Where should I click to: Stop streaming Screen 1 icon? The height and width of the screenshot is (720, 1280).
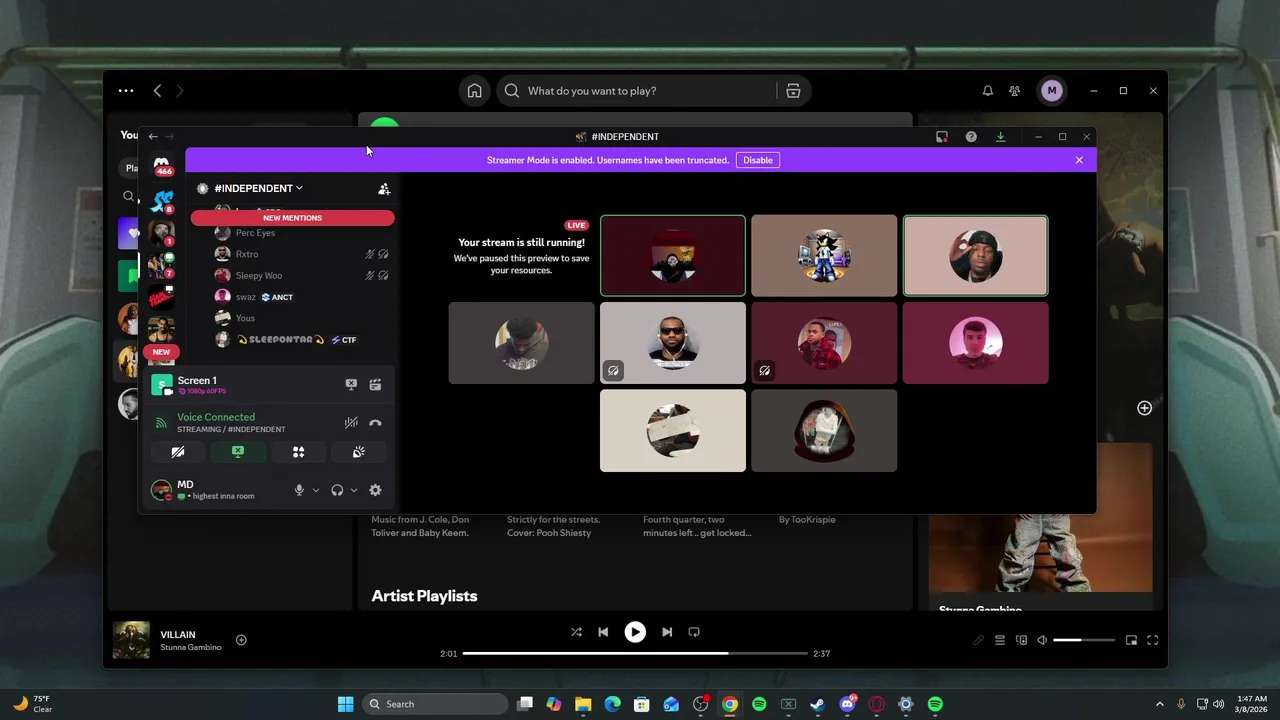click(351, 384)
